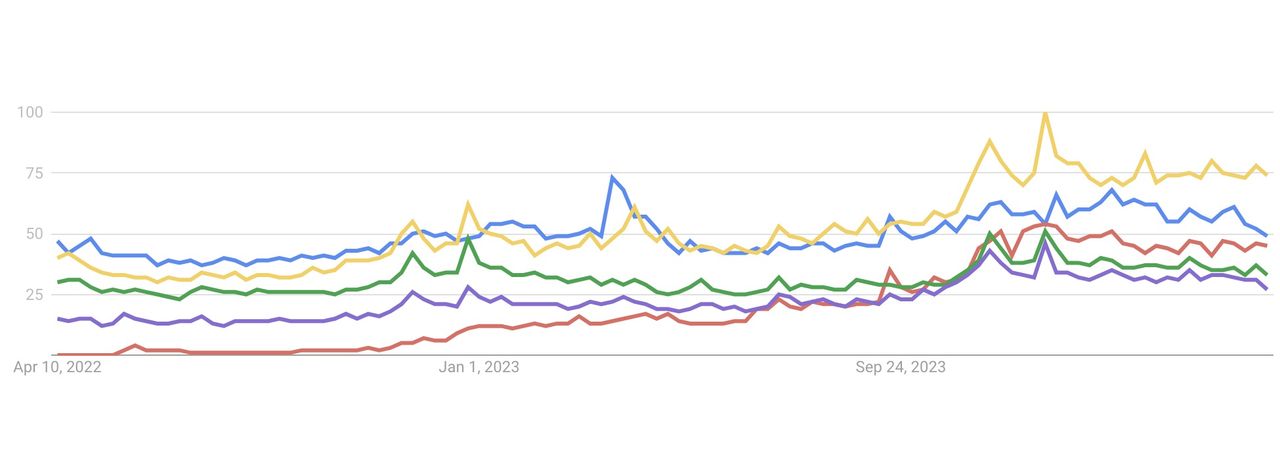This screenshot has width=1280, height=470.
Task: Click the yellow line's highest peak at 100
Action: (x=1045, y=113)
